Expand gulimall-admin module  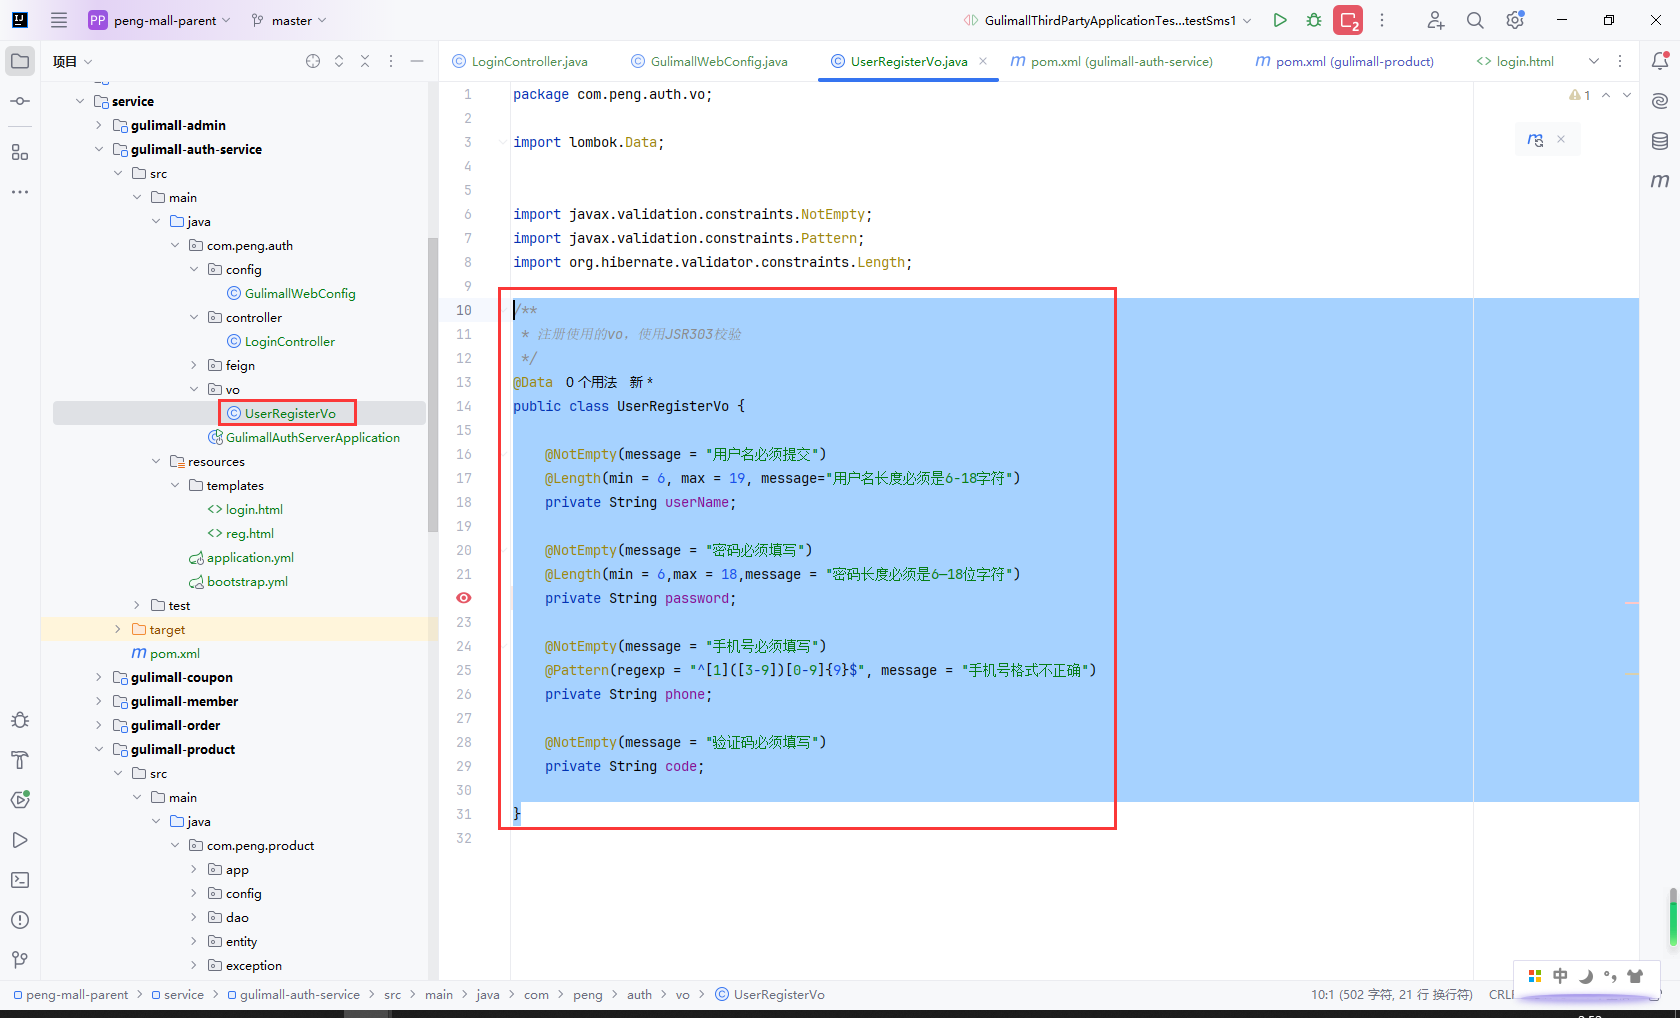99,125
